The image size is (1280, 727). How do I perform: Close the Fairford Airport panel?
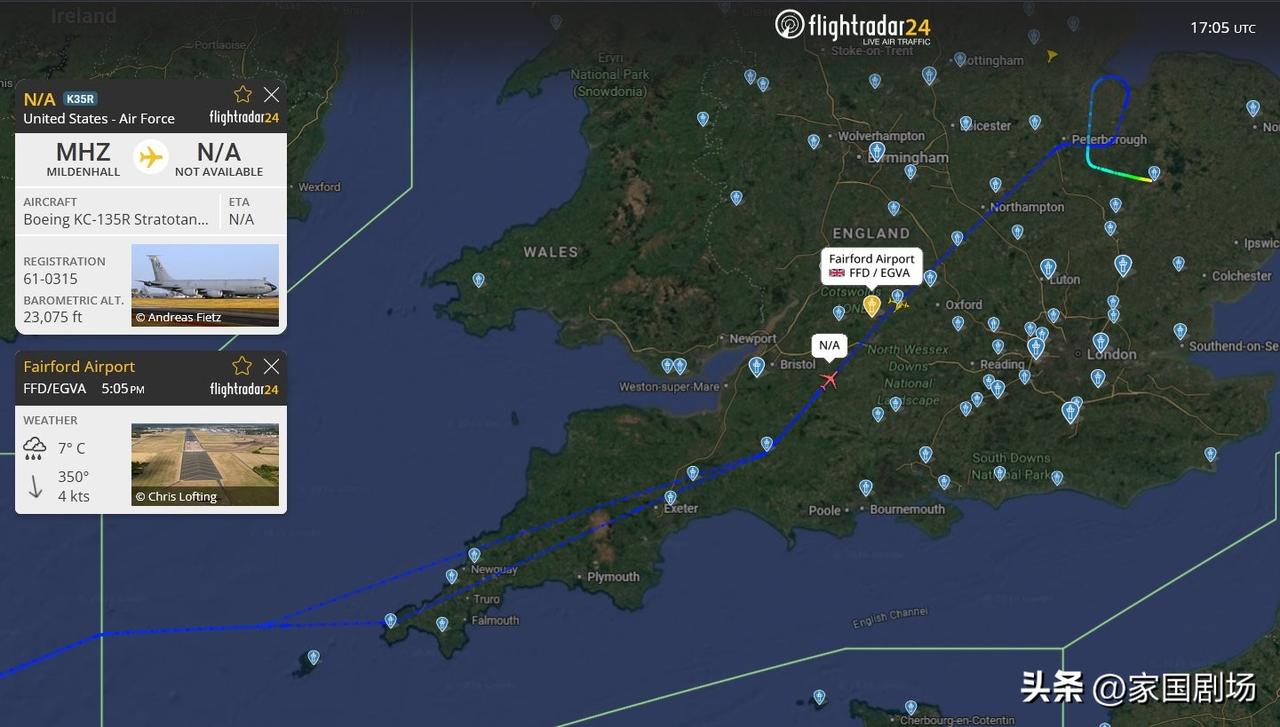(x=271, y=366)
